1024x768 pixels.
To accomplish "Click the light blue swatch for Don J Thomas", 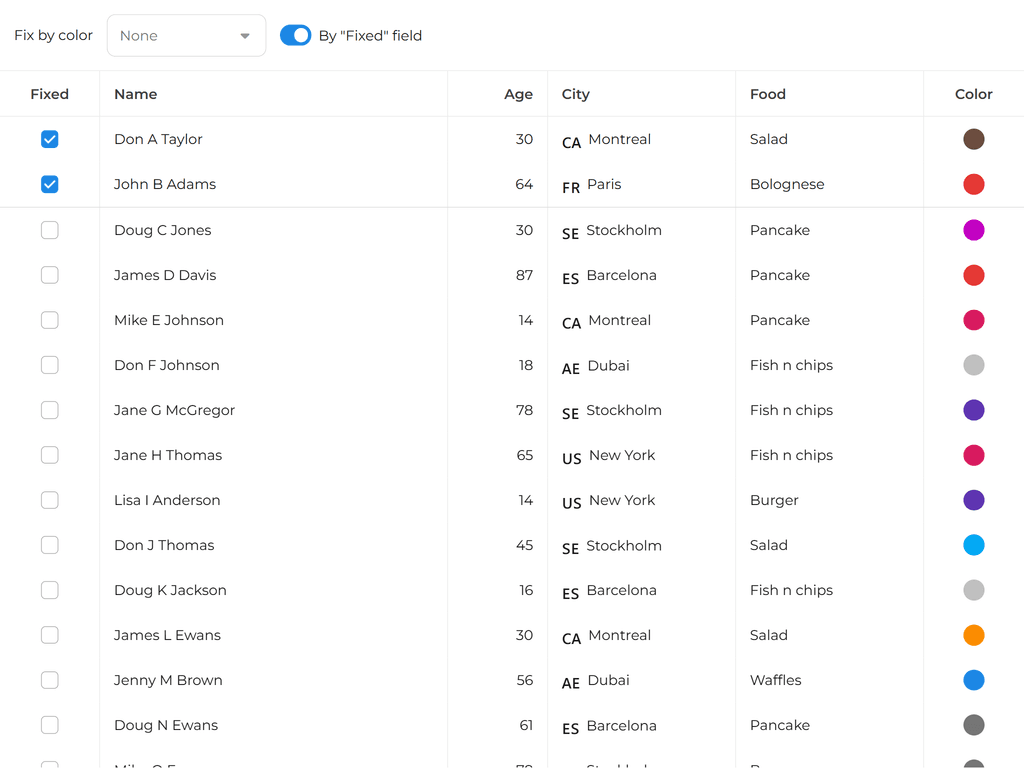I will (x=974, y=545).
